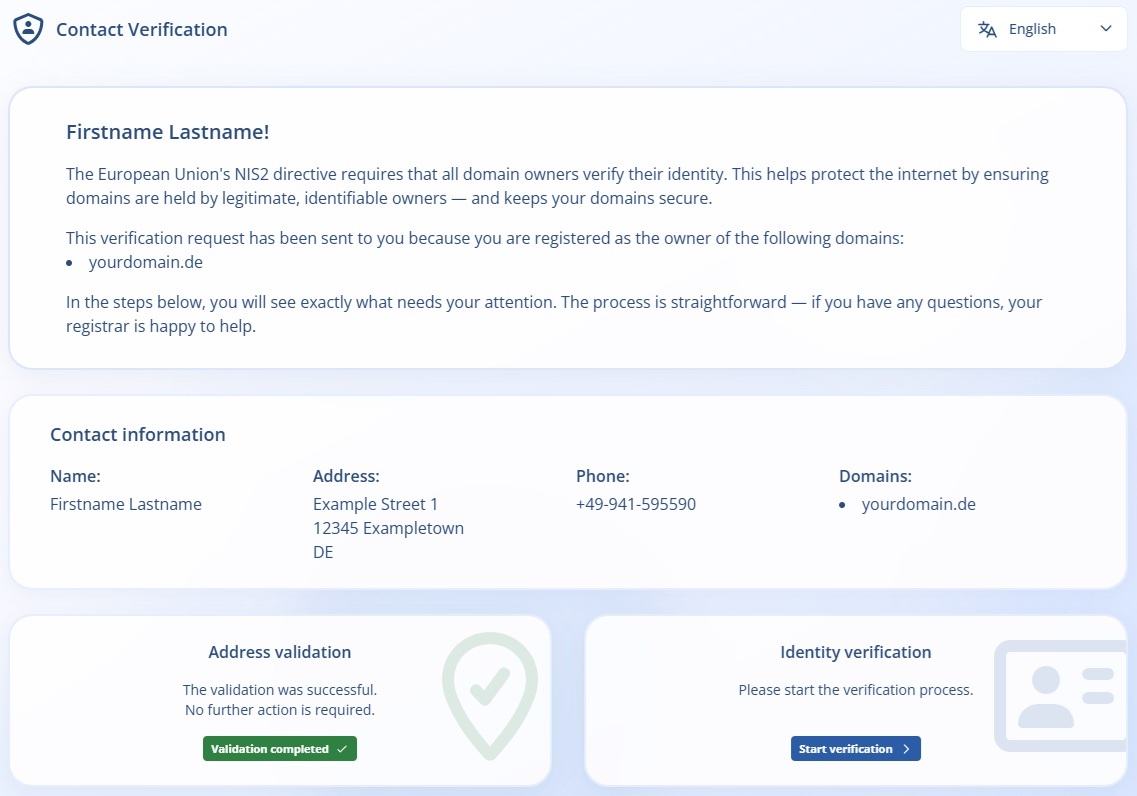The height and width of the screenshot is (796, 1137).
Task: Click the Contact Verification shield logo
Action: point(28,29)
